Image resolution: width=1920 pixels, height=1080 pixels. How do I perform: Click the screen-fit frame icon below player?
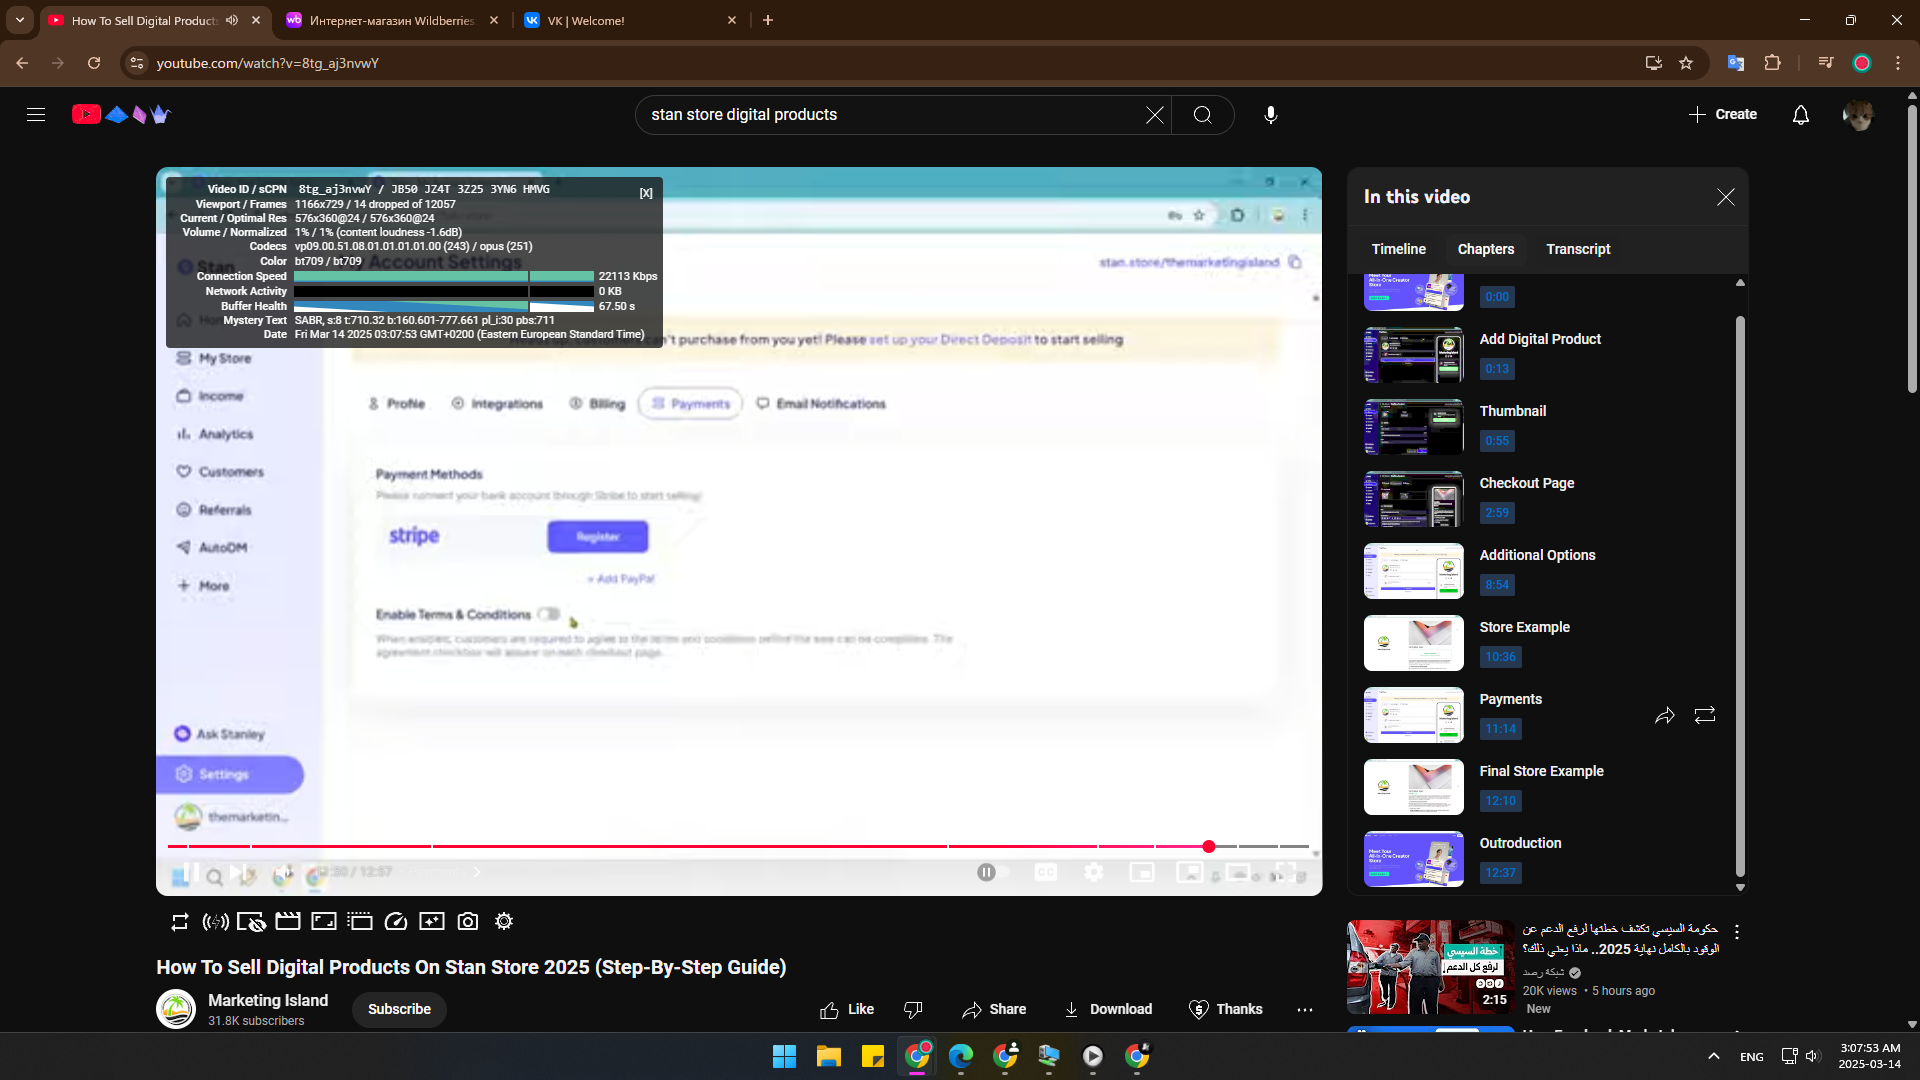[x=324, y=922]
